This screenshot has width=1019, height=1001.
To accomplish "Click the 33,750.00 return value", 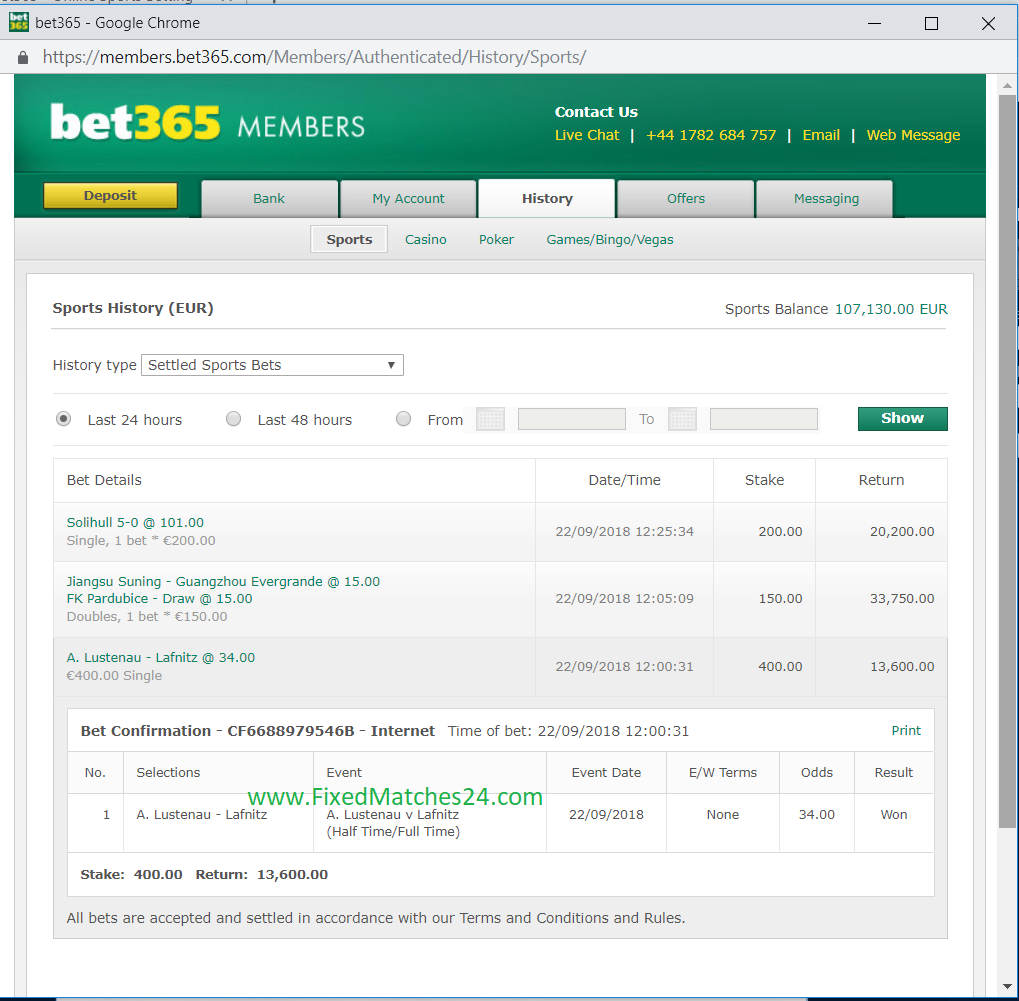I will point(902,599).
